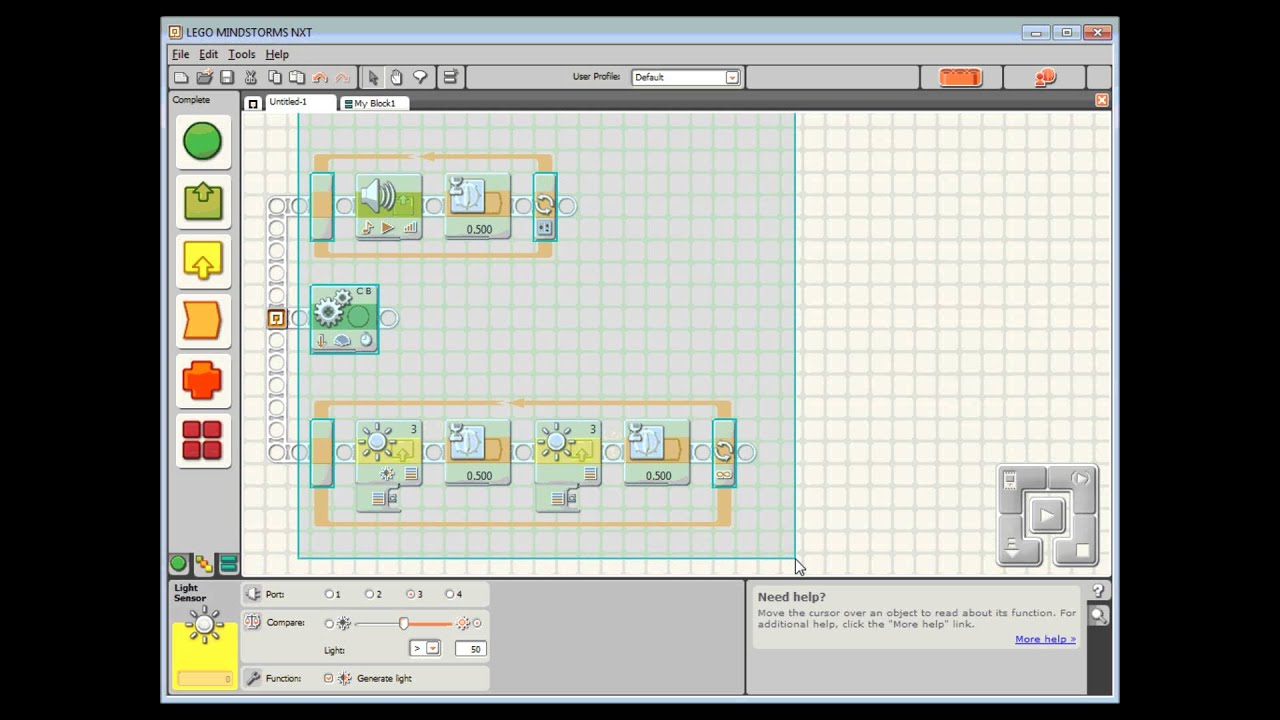Image resolution: width=1280 pixels, height=720 pixels.
Task: Open the User Profile dropdown
Action: [x=731, y=77]
